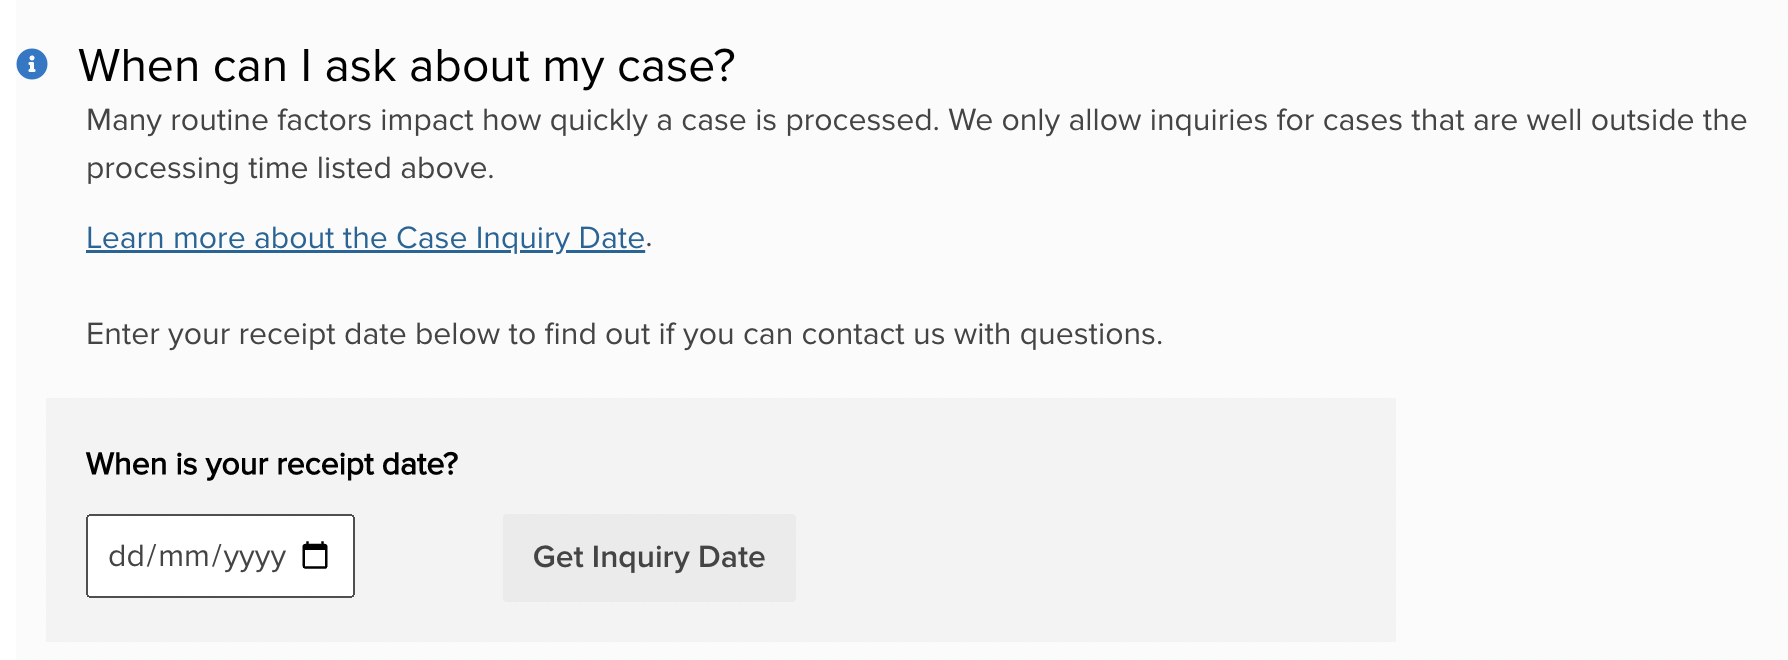Click the 'Enter your receipt date below' instruction
This screenshot has height=660, width=1788.
tap(624, 334)
